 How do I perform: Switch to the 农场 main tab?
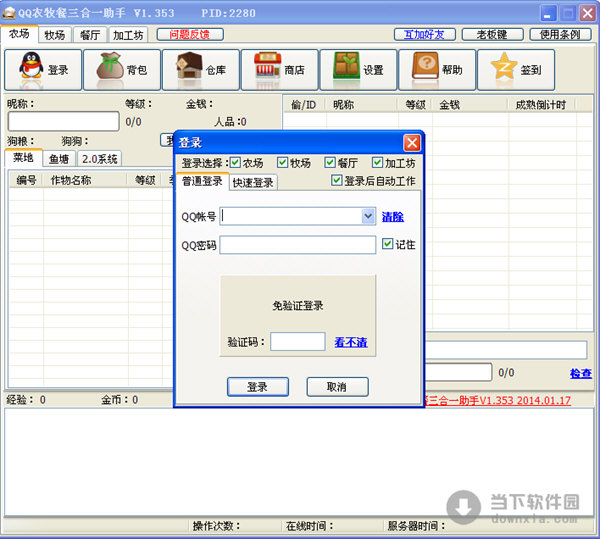19,34
